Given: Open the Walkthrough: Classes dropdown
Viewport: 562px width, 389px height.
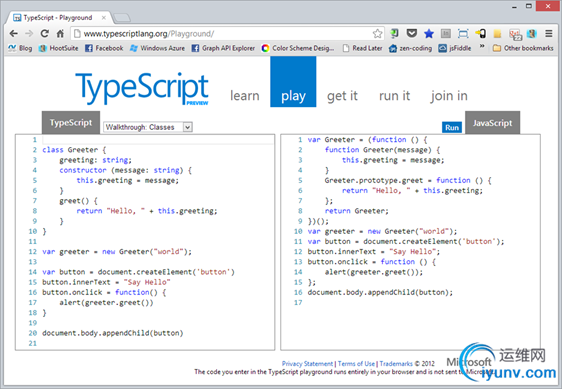Looking at the screenshot, I should click(x=148, y=127).
